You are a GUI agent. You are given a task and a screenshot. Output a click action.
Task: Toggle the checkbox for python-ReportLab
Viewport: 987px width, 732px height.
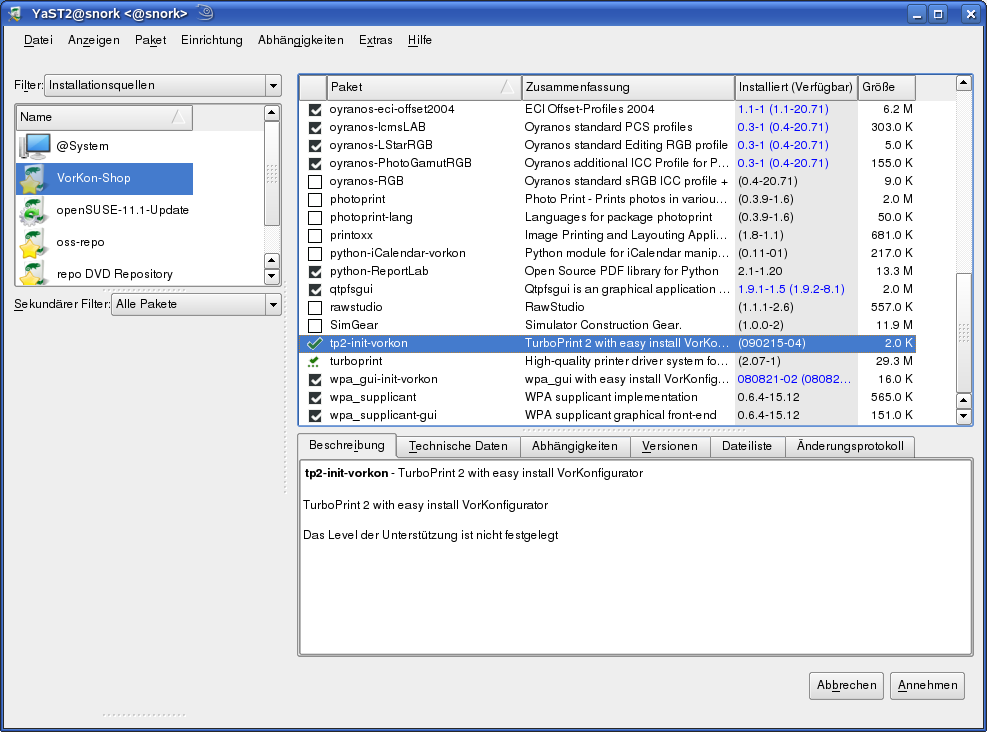point(315,272)
